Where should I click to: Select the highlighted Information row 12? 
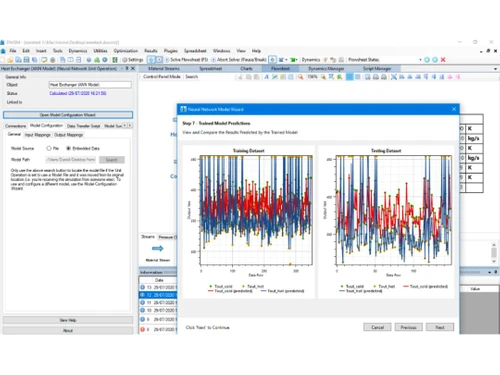[158, 295]
